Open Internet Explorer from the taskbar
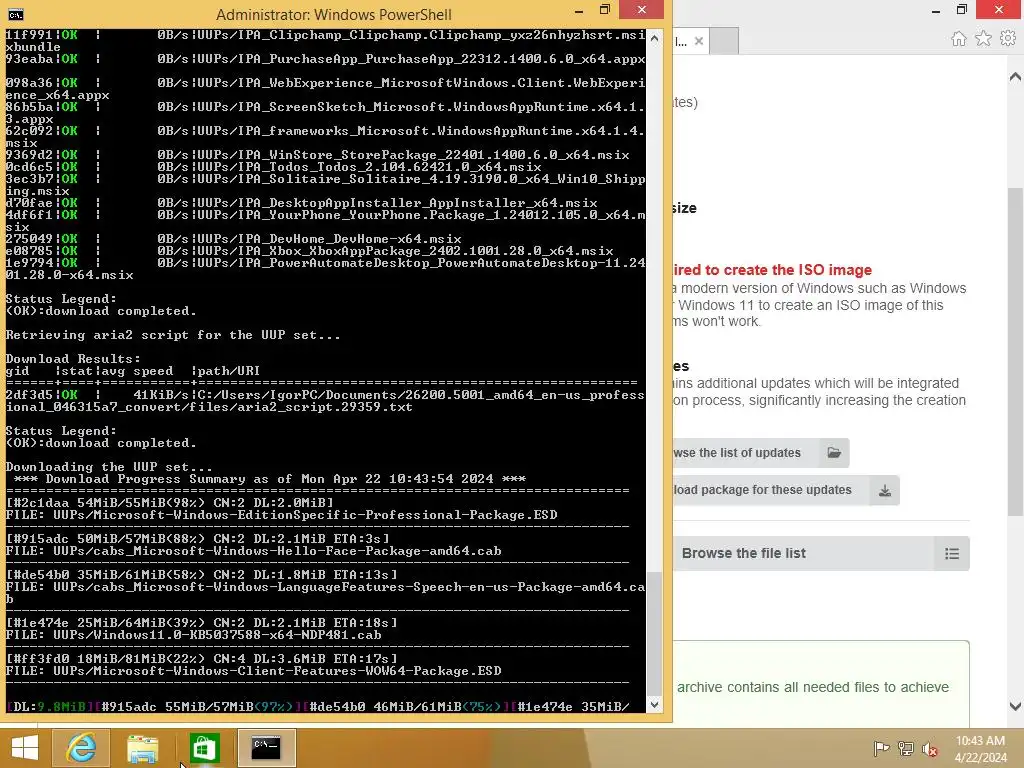The height and width of the screenshot is (768, 1024). tap(81, 748)
